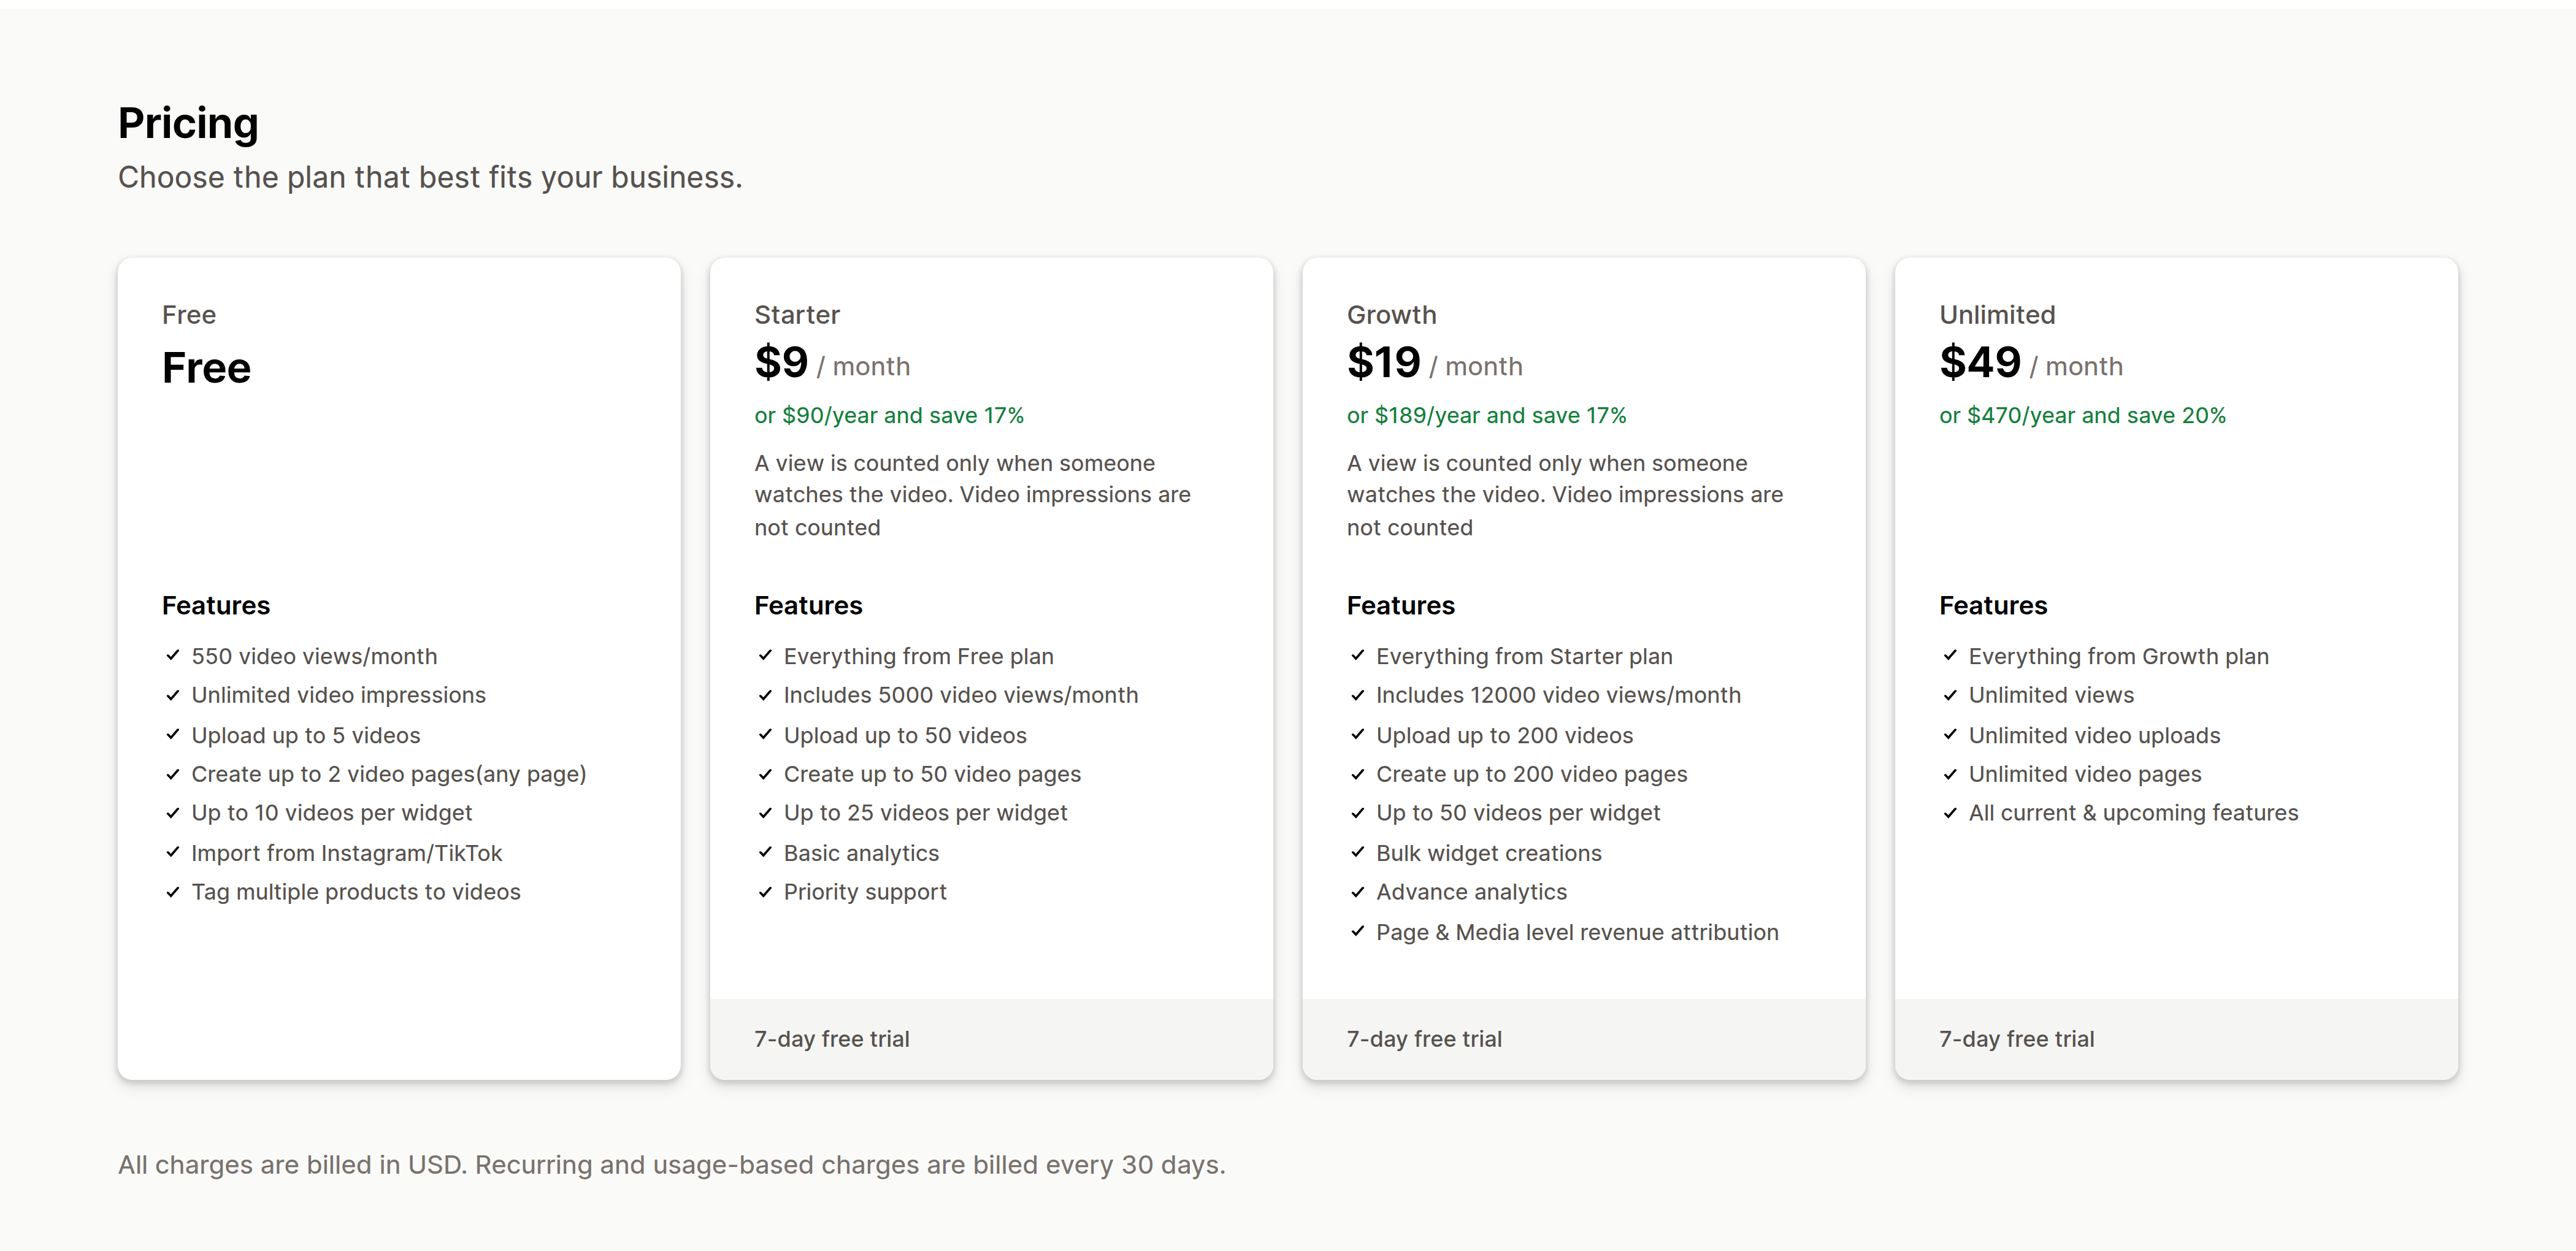Image resolution: width=2576 pixels, height=1251 pixels.
Task: Select the Growth $19 / month price
Action: [1434, 362]
